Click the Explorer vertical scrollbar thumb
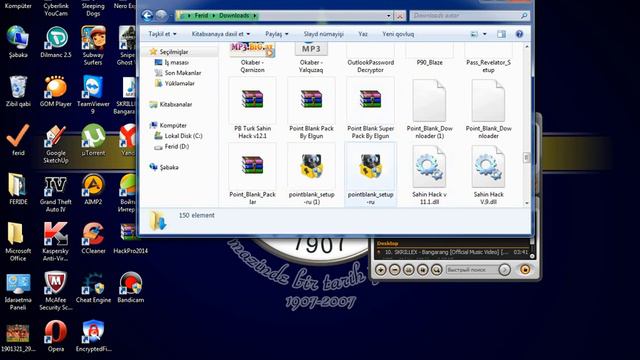This screenshot has height=360, width=640. (x=527, y=158)
